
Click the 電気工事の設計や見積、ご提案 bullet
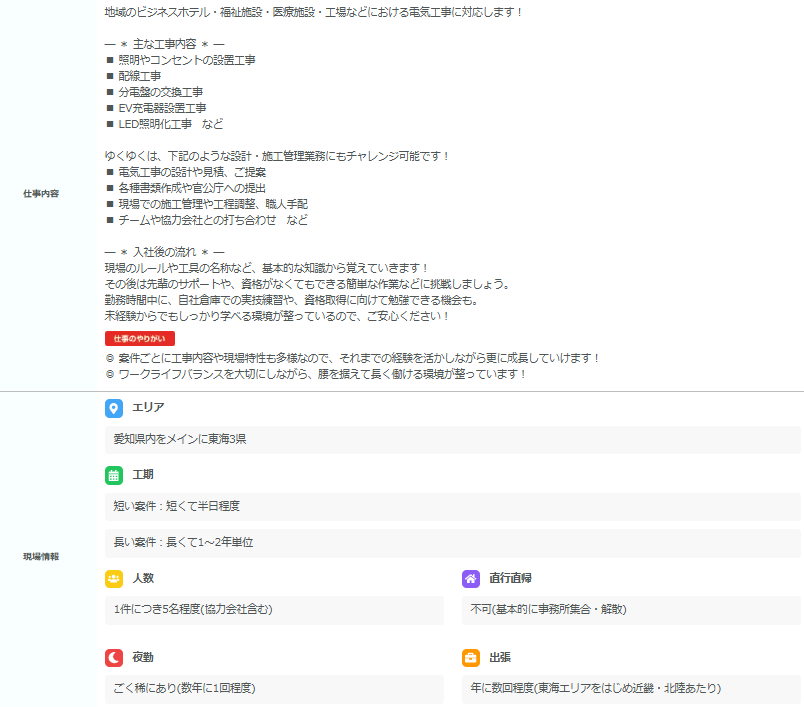tap(186, 172)
